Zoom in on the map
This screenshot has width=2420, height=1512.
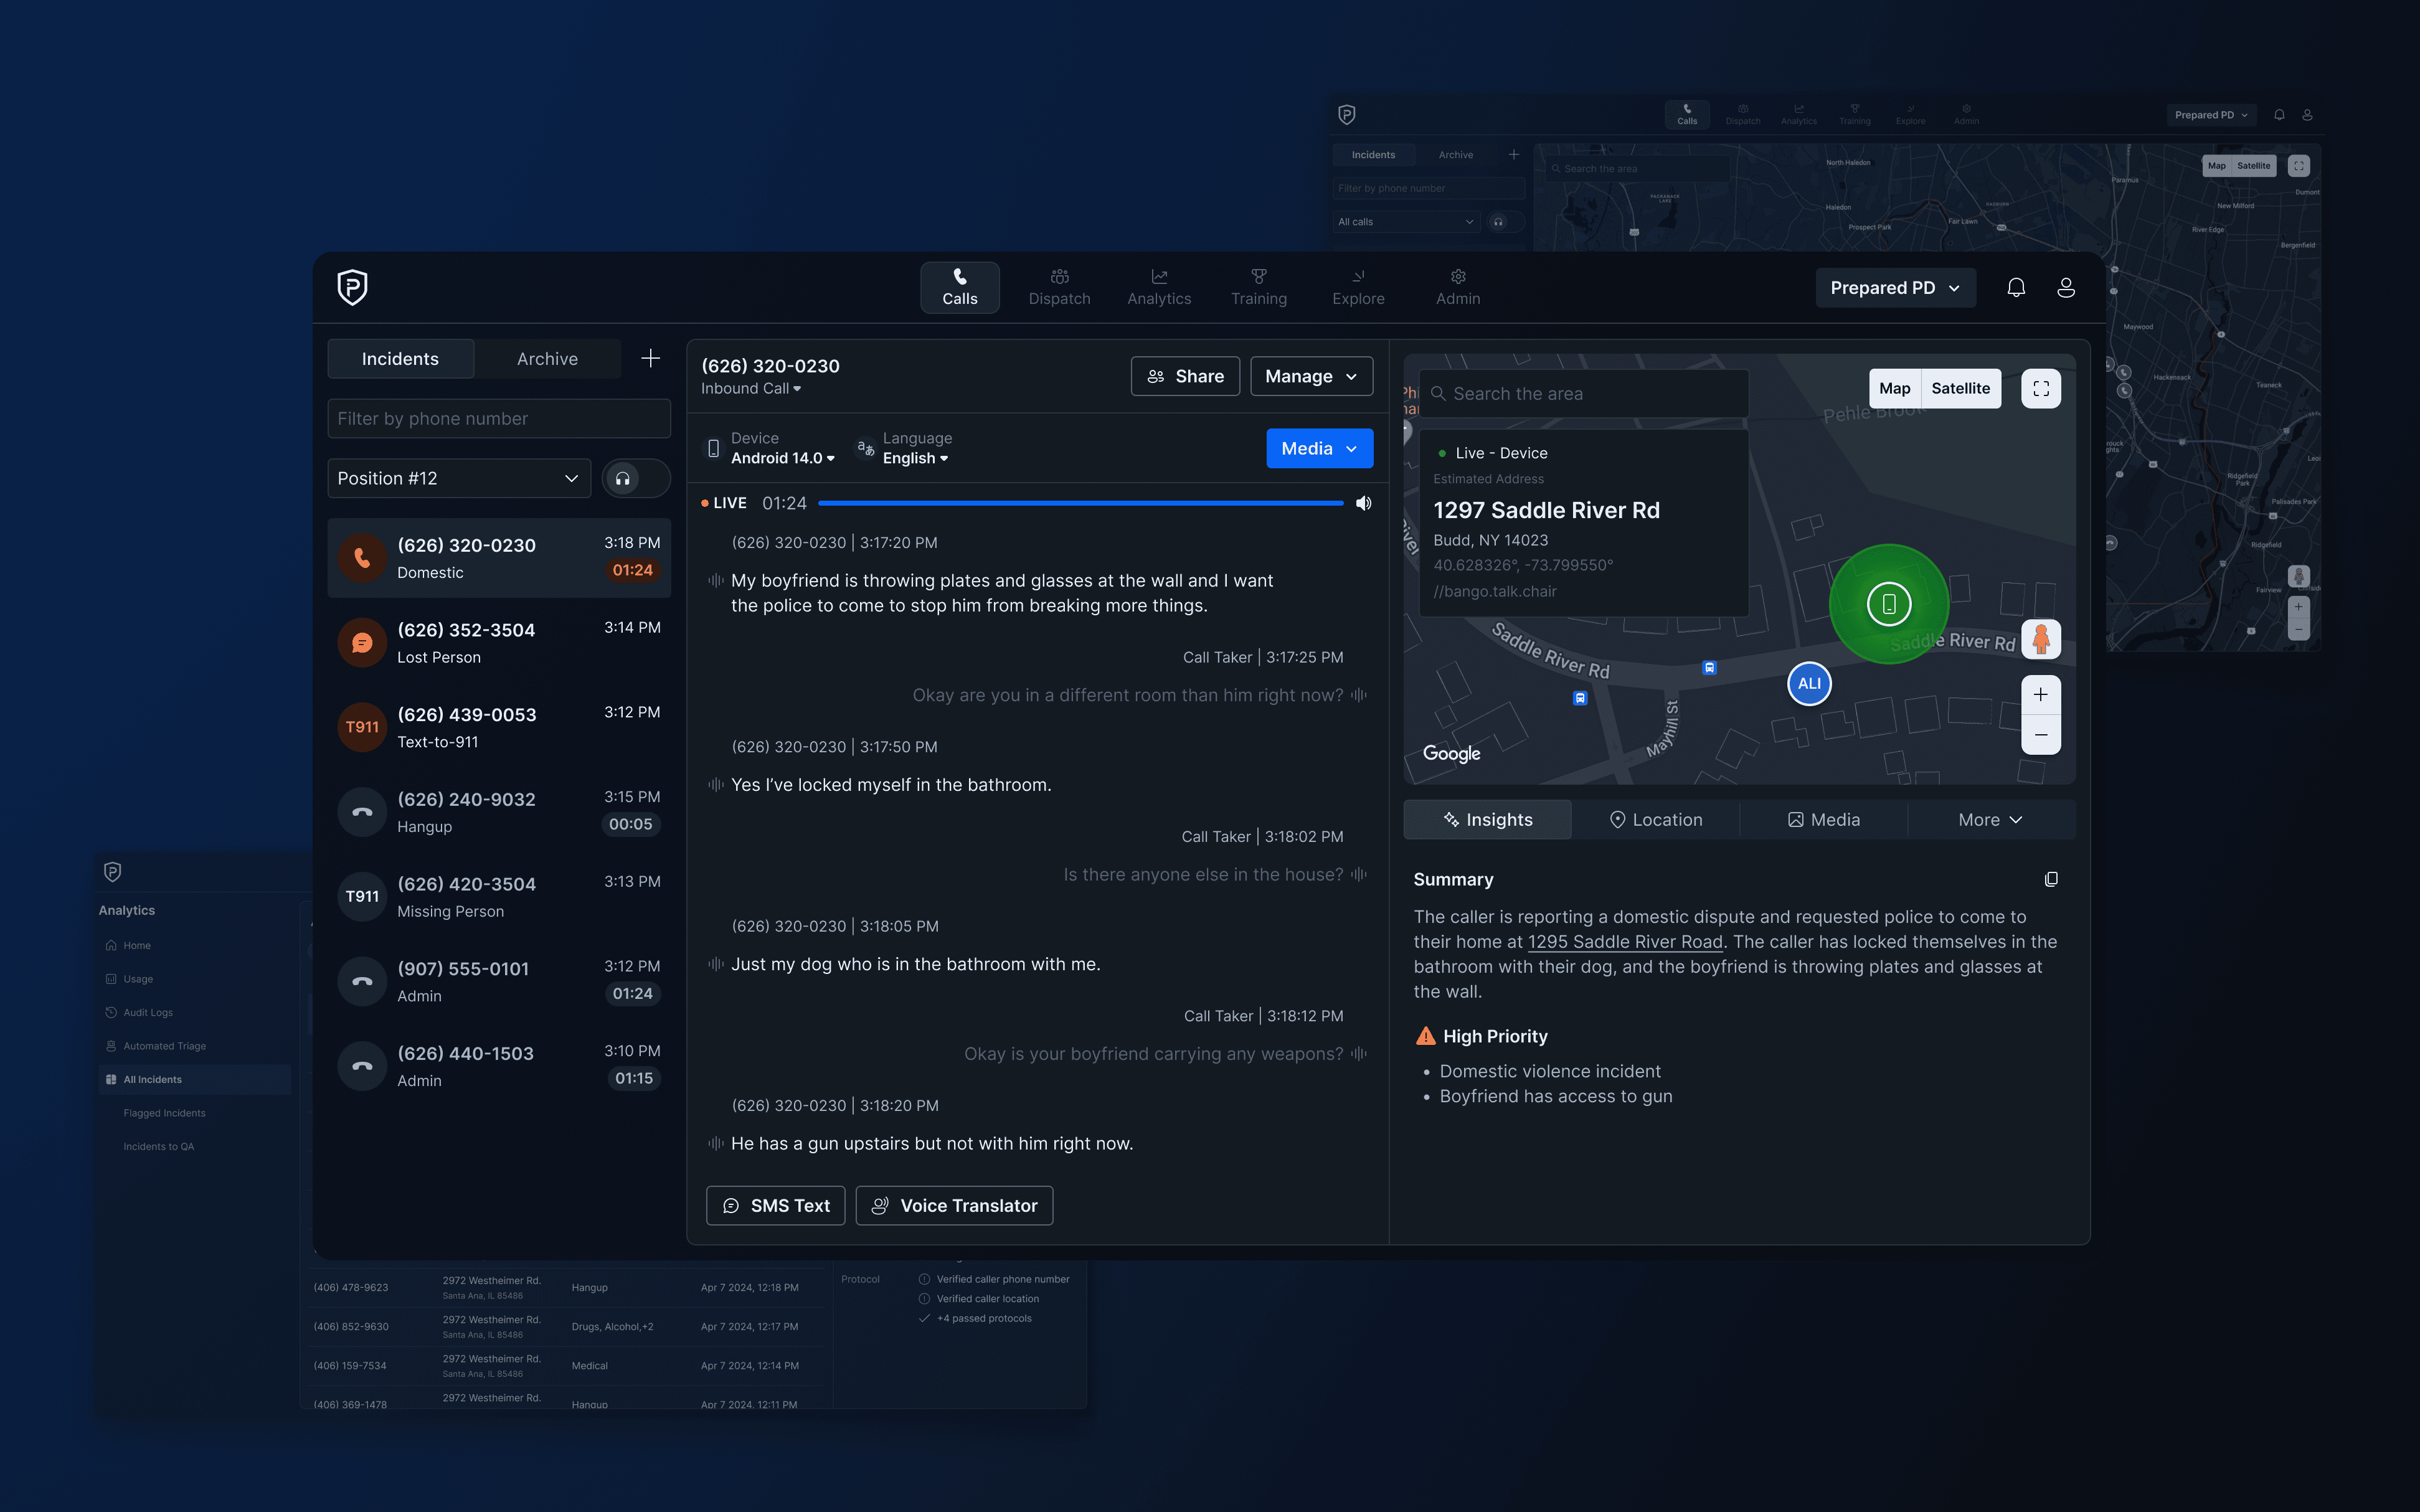click(2040, 695)
